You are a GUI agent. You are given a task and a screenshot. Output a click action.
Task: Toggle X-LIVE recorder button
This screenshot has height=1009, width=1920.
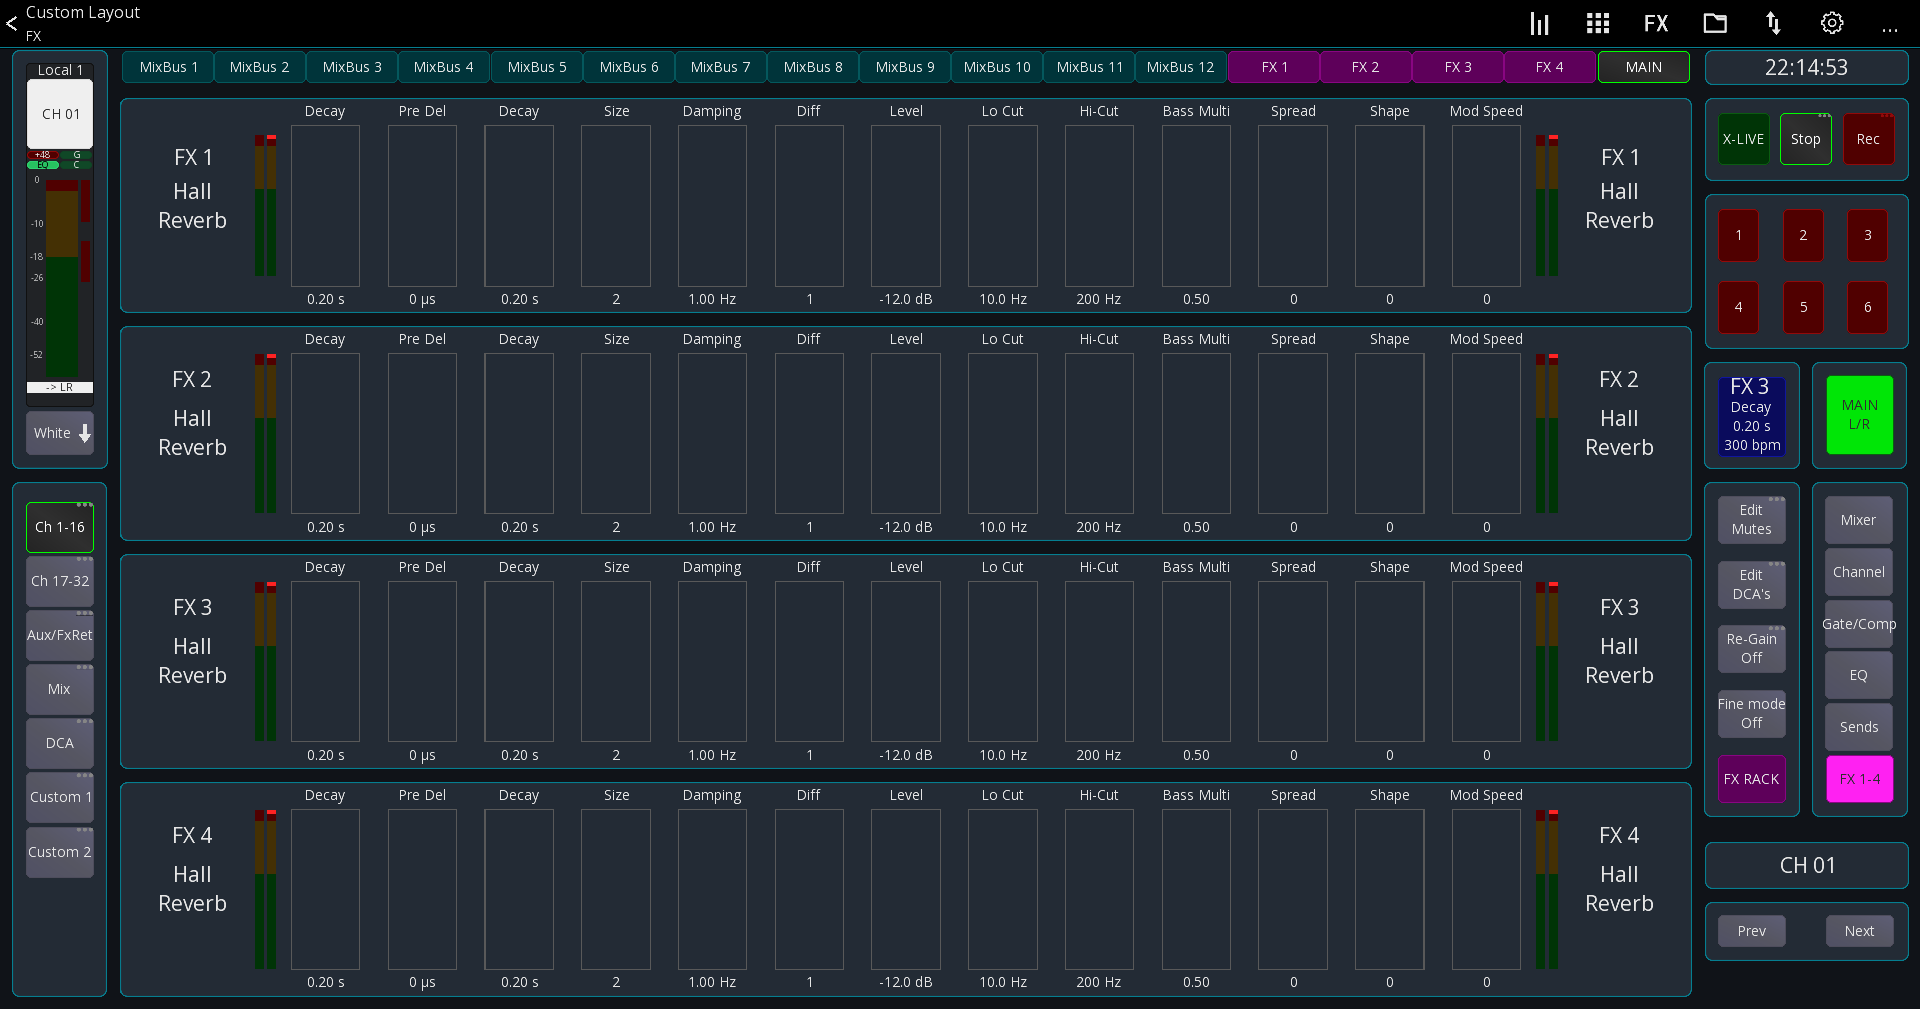[x=1743, y=139]
